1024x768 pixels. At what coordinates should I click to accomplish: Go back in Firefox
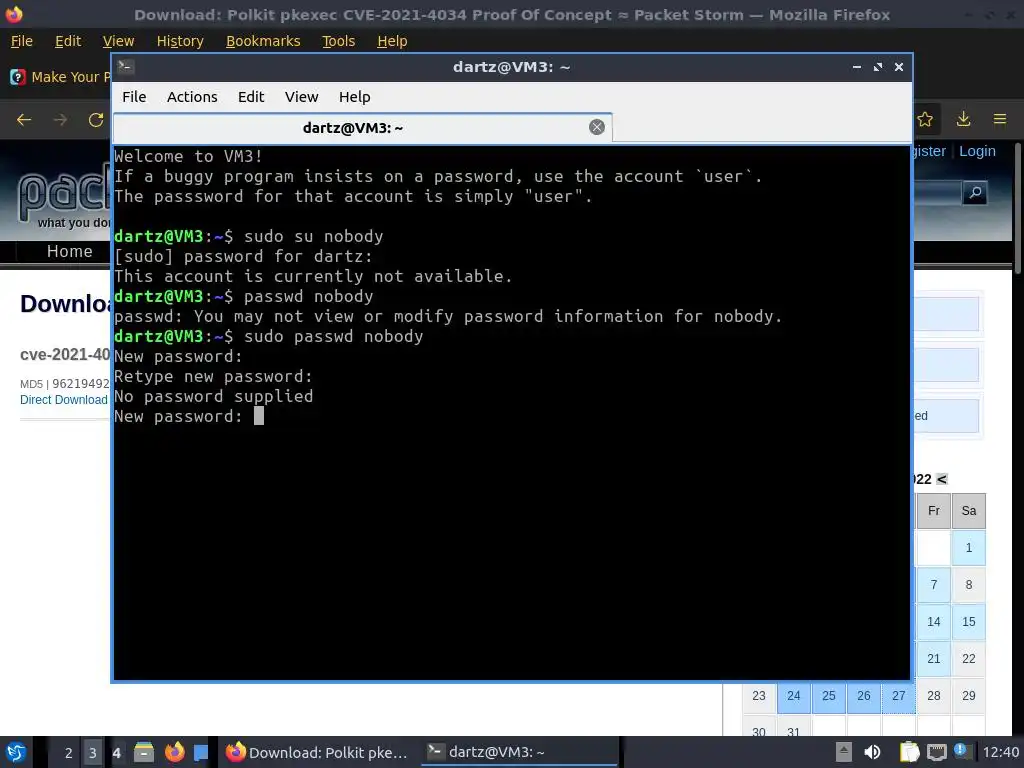click(24, 120)
